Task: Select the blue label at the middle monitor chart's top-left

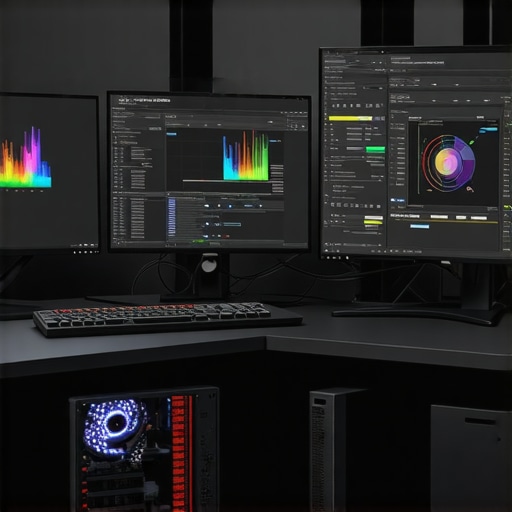Action: [171, 134]
